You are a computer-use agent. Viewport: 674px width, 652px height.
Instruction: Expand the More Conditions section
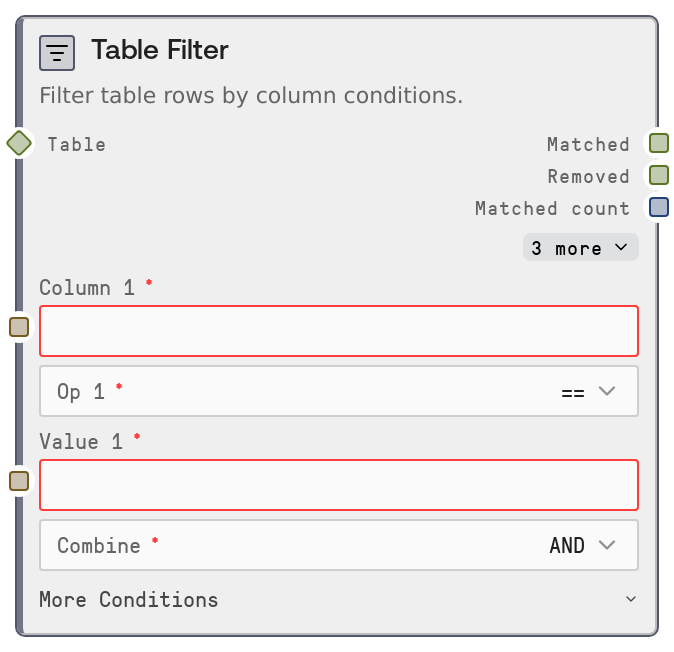(338, 600)
